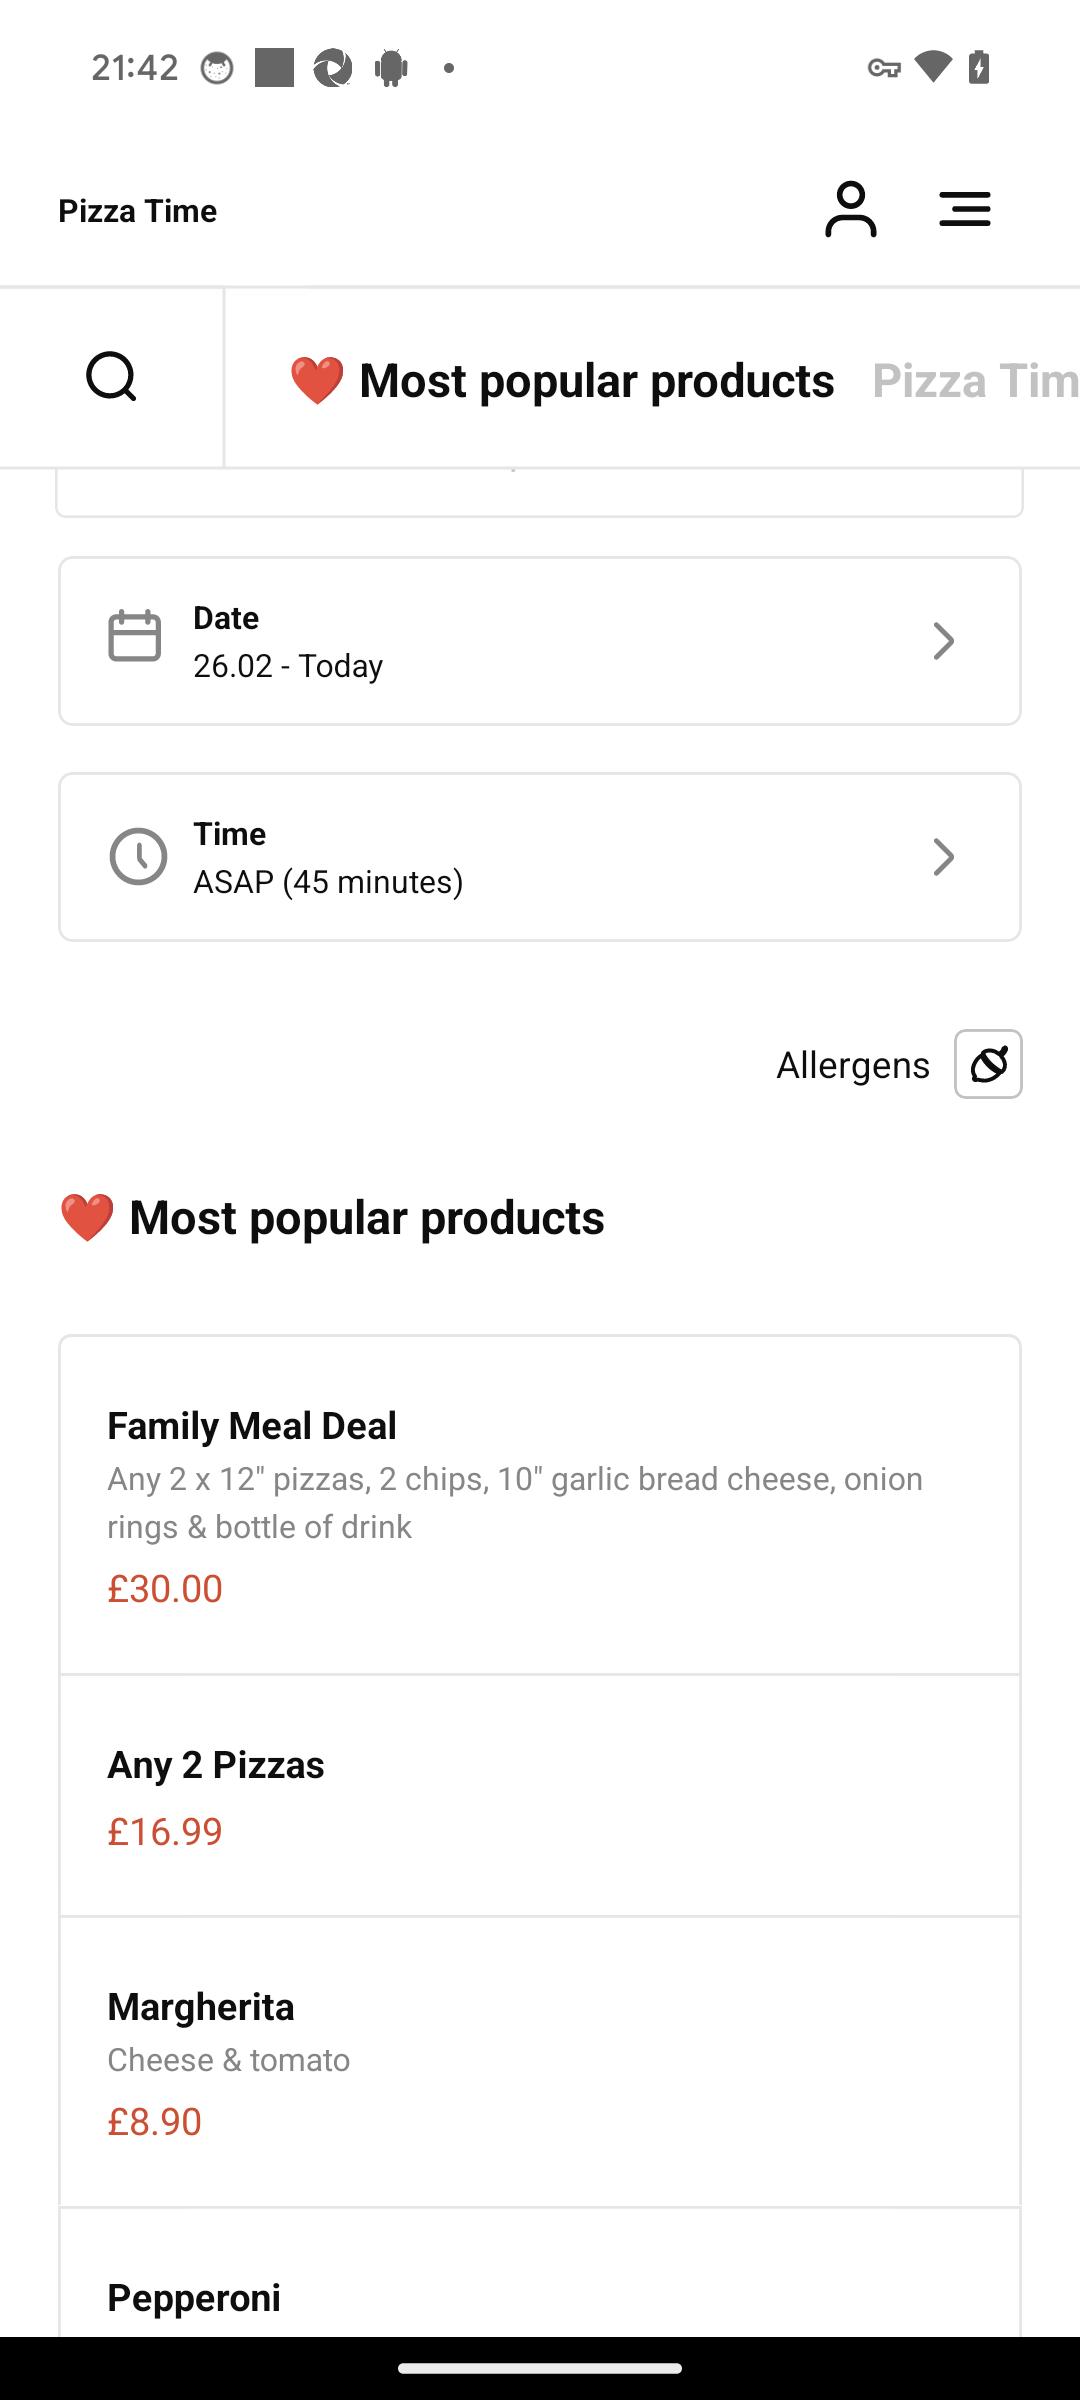The image size is (1080, 2400).
Task: Select the Most popular products tab
Action: coord(562,380)
